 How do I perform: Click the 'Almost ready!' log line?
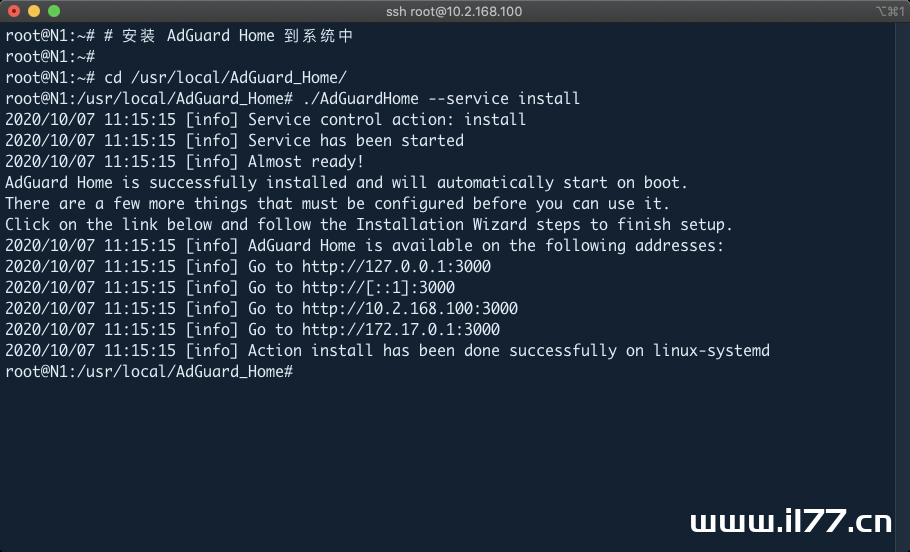pos(185,161)
